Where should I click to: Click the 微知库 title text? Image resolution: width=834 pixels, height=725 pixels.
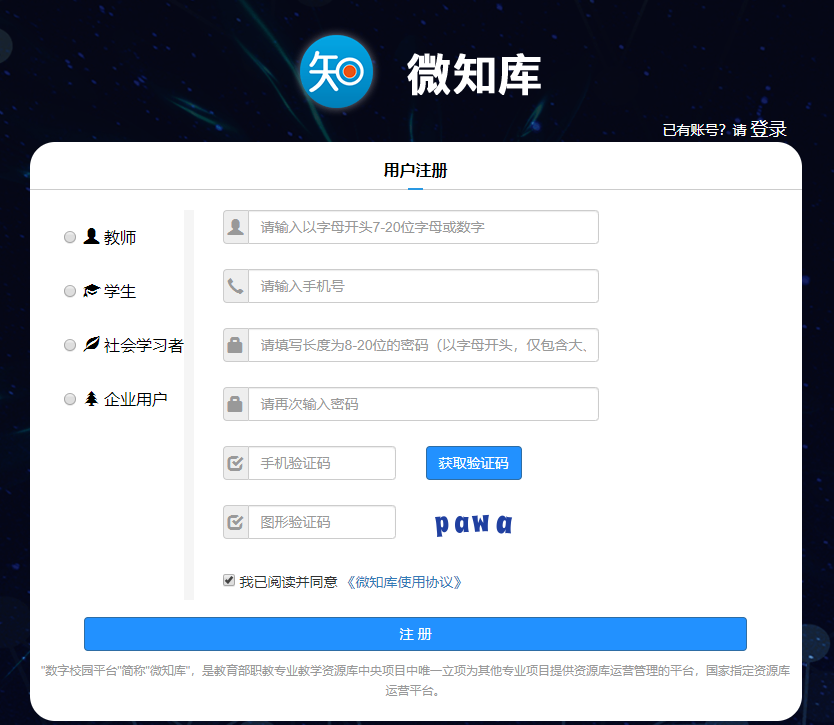pyautogui.click(x=474, y=74)
